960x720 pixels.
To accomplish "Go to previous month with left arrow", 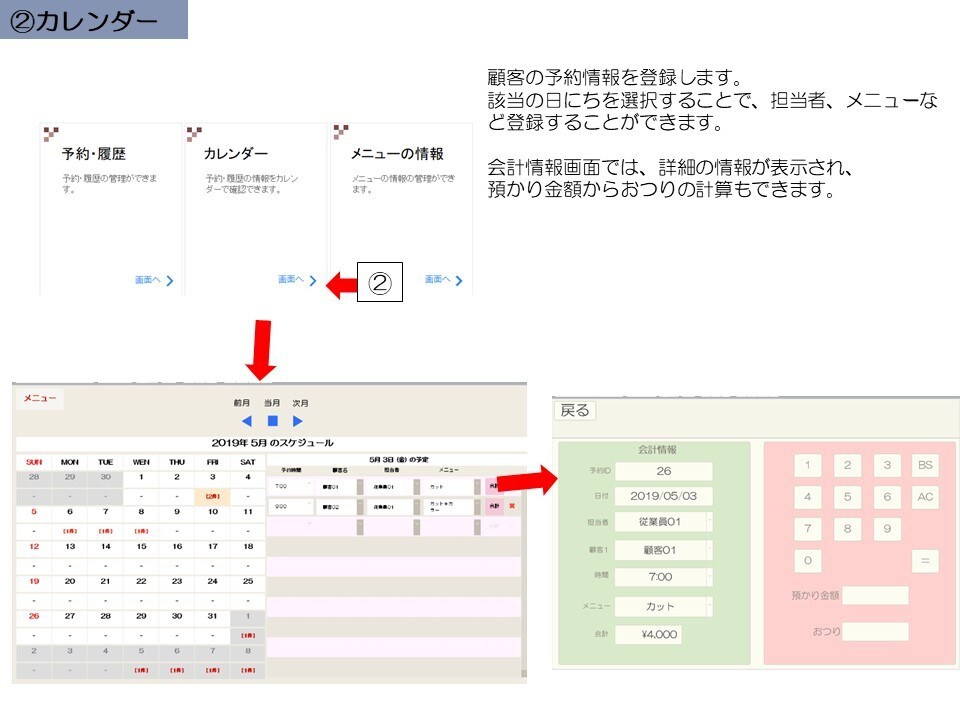I will click(247, 421).
